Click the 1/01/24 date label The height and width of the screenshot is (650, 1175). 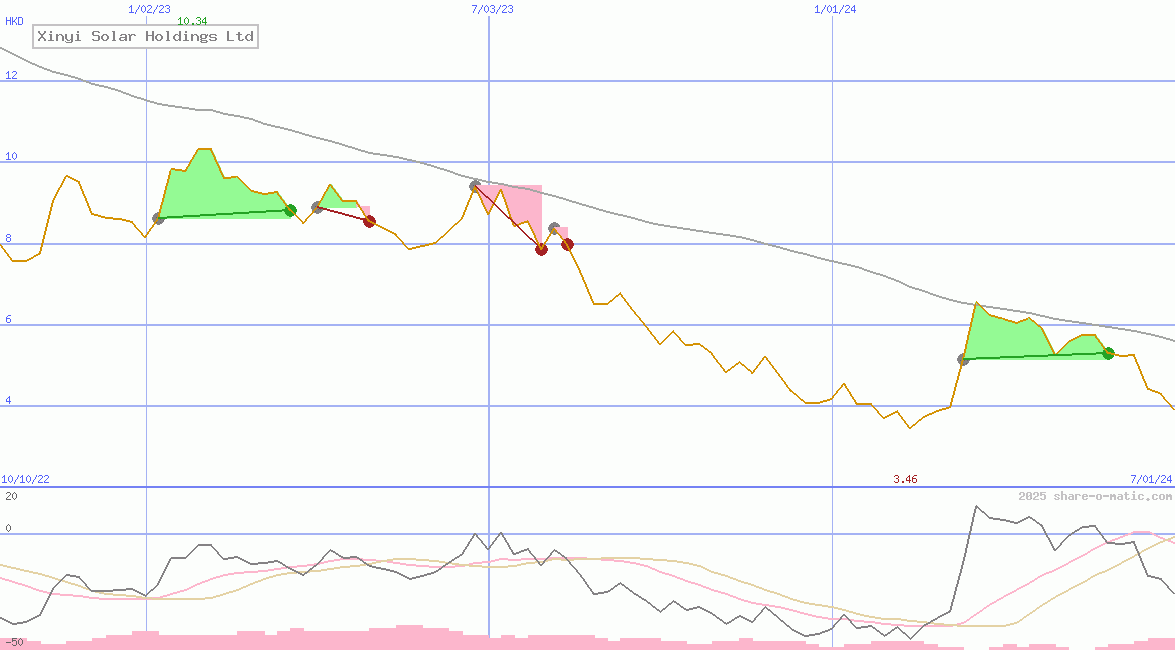(835, 9)
